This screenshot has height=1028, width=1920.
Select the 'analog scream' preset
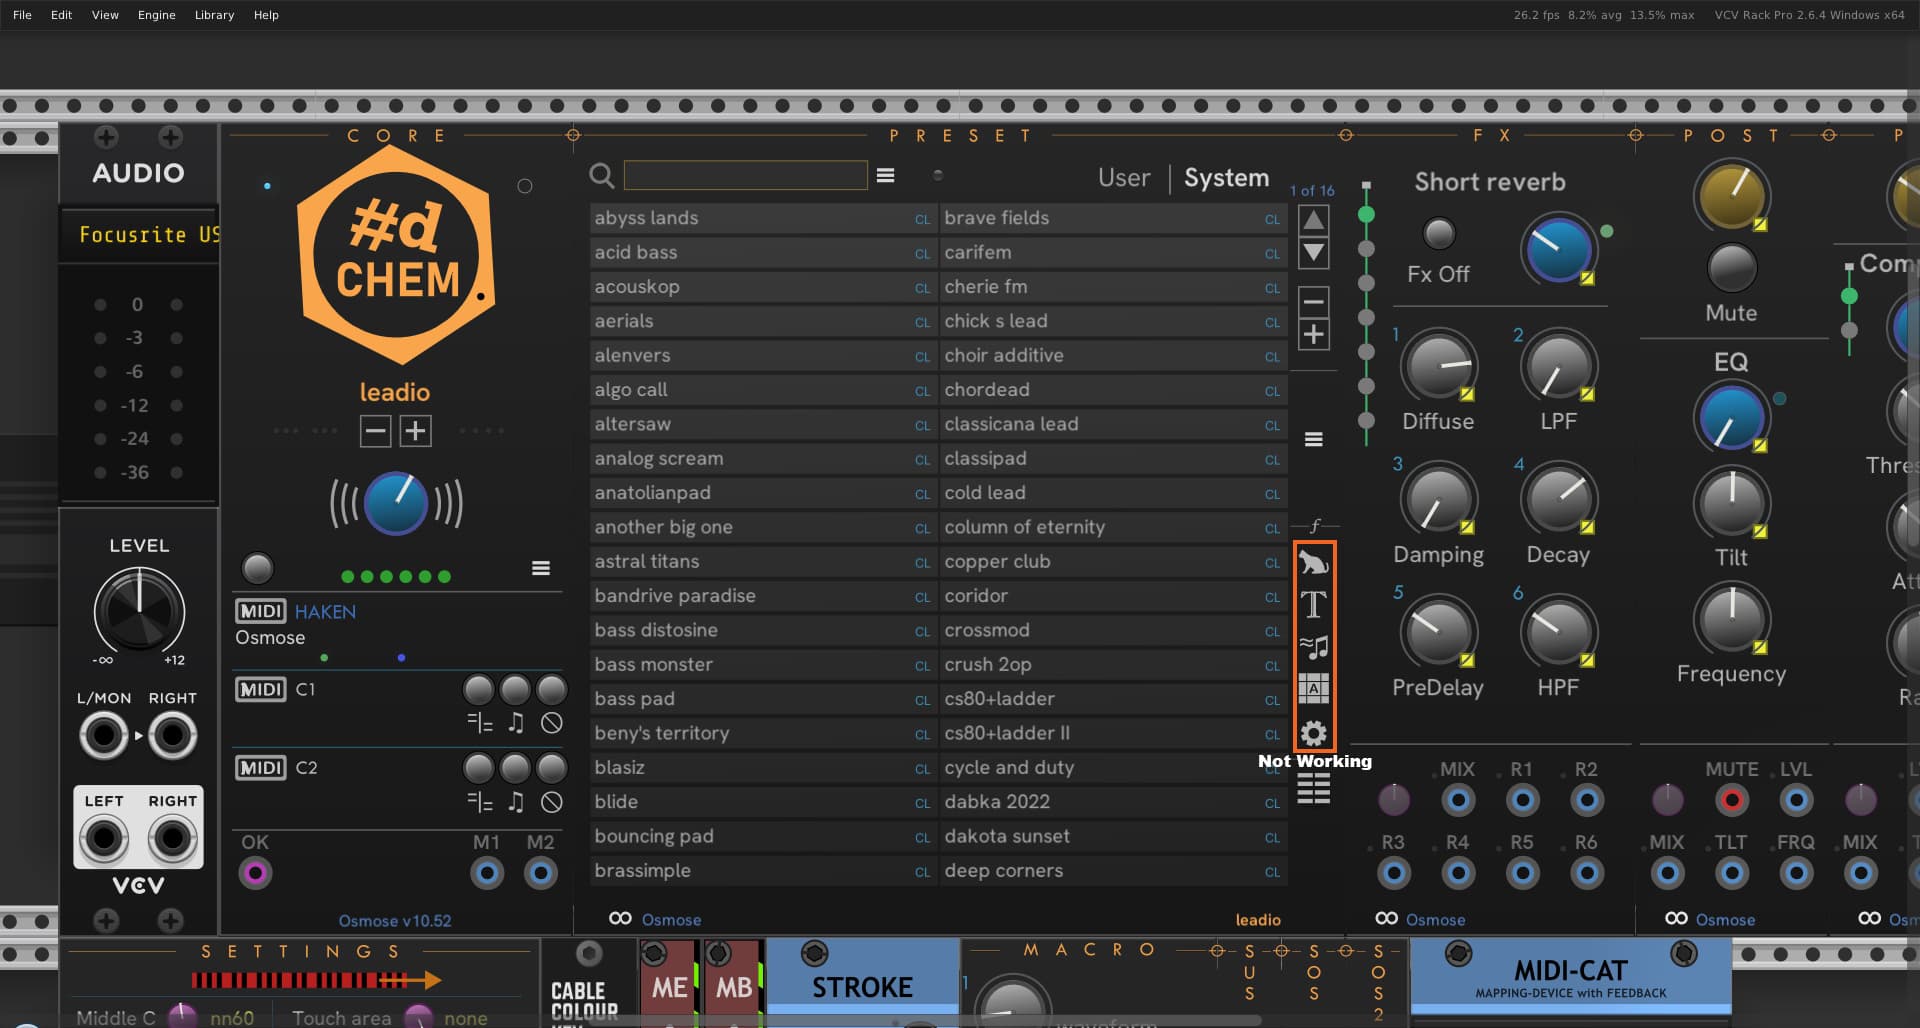pos(659,459)
